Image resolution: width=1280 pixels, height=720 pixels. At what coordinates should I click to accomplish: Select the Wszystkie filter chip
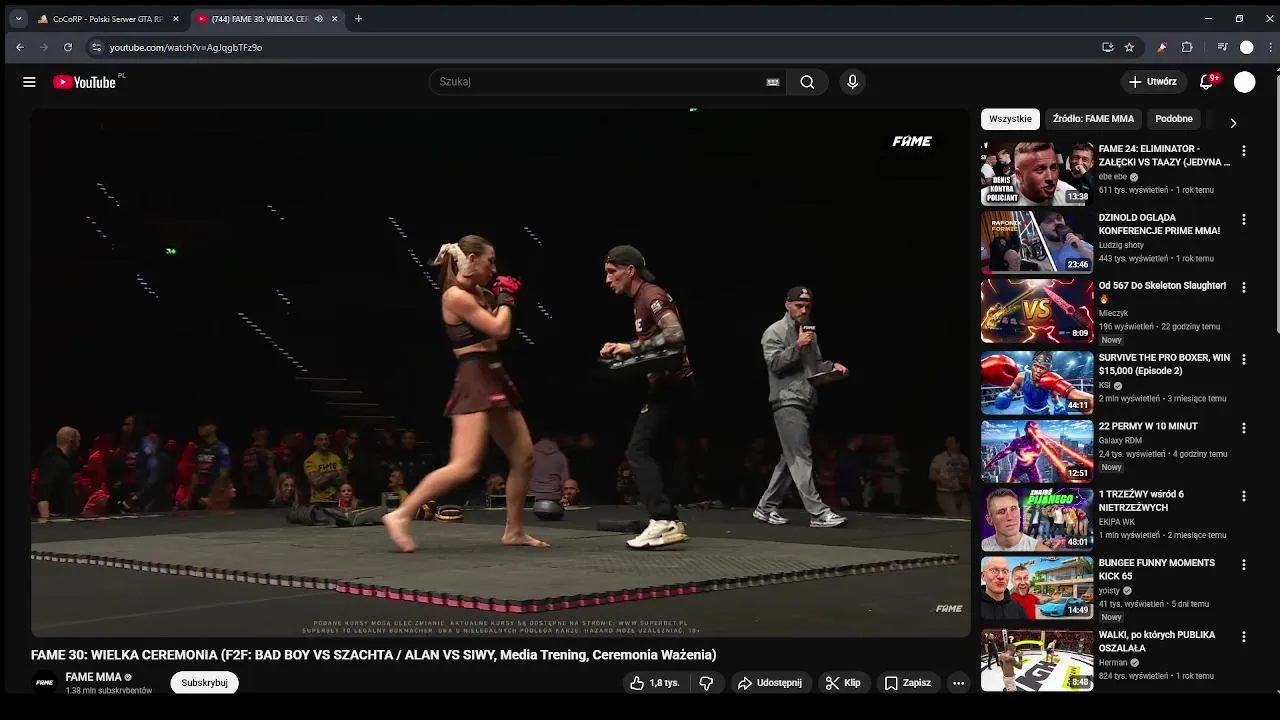pyautogui.click(x=1010, y=119)
